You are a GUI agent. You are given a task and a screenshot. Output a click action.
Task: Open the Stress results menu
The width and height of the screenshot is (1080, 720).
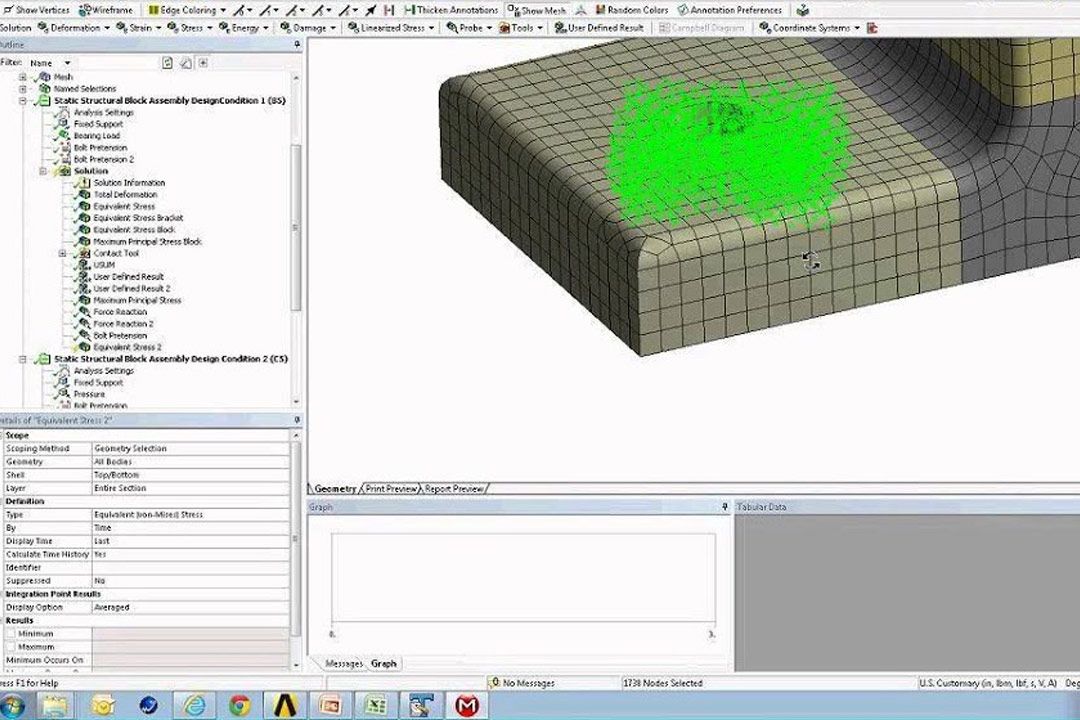pyautogui.click(x=190, y=28)
